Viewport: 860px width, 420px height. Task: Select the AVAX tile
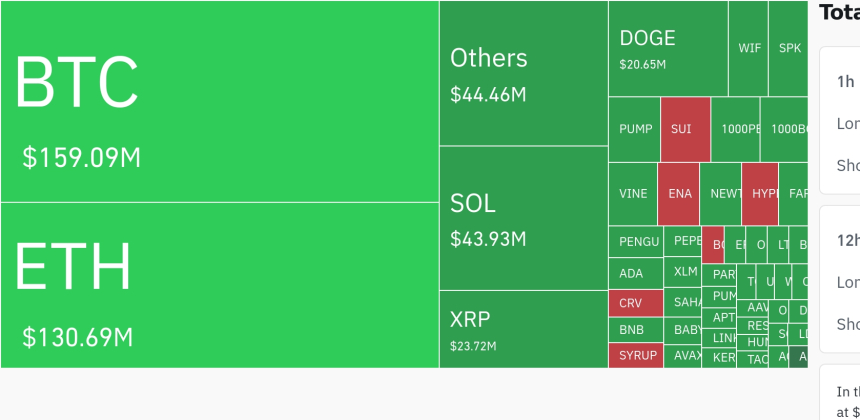pyautogui.click(x=685, y=355)
